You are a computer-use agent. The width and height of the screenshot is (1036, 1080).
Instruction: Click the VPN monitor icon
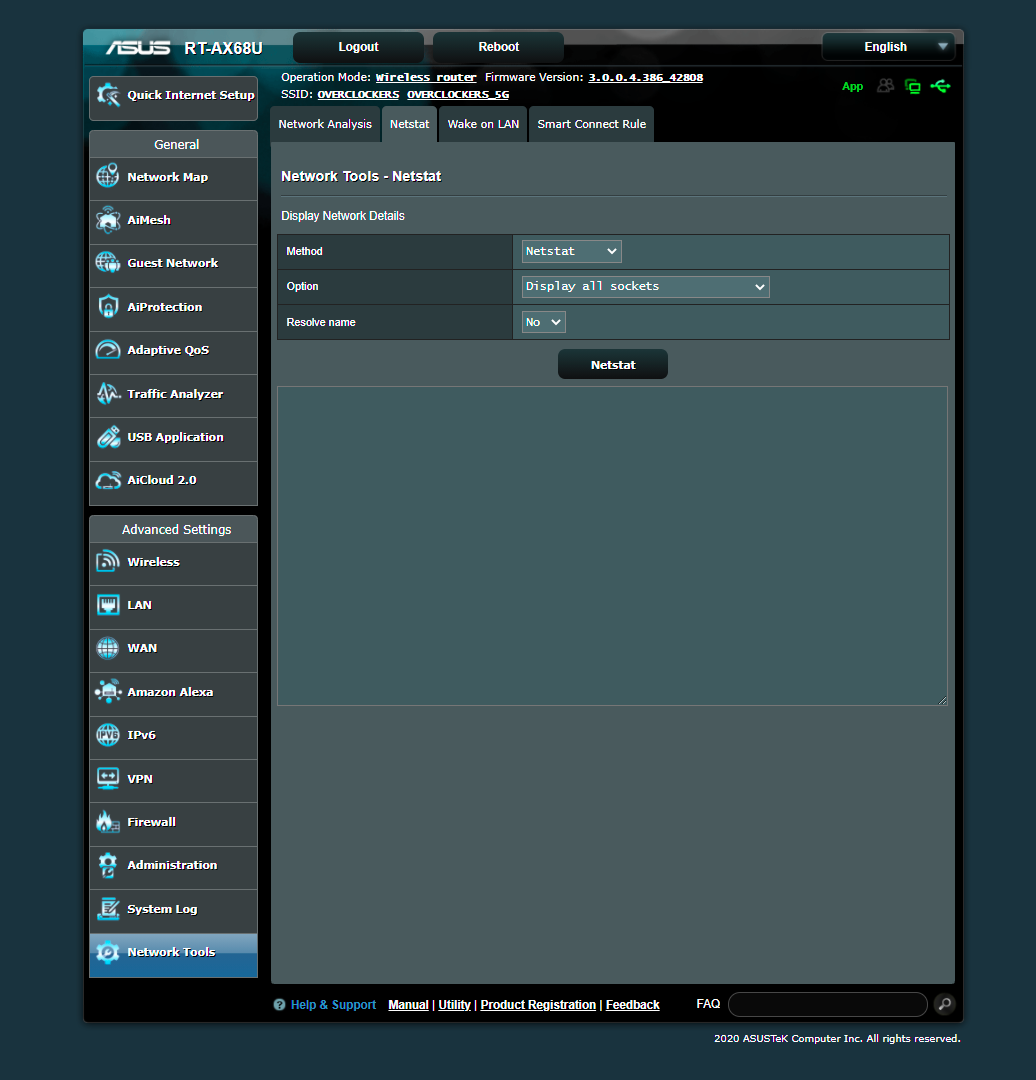coord(108,778)
